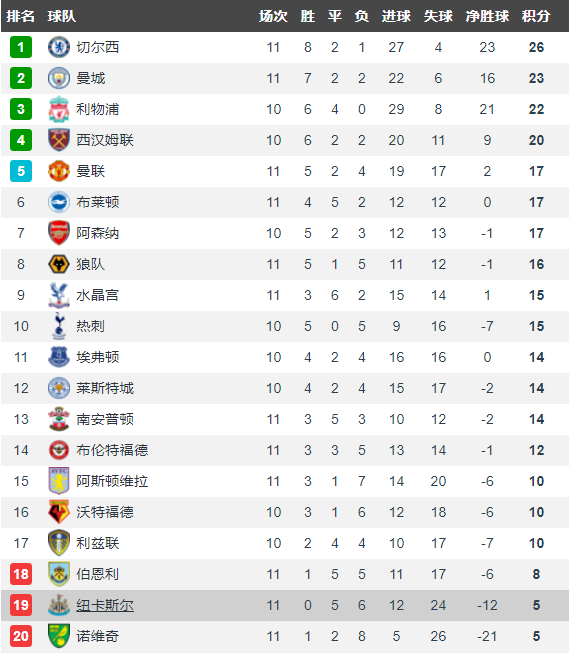
Task: Select the Norwich City canary crest
Action: point(58,636)
